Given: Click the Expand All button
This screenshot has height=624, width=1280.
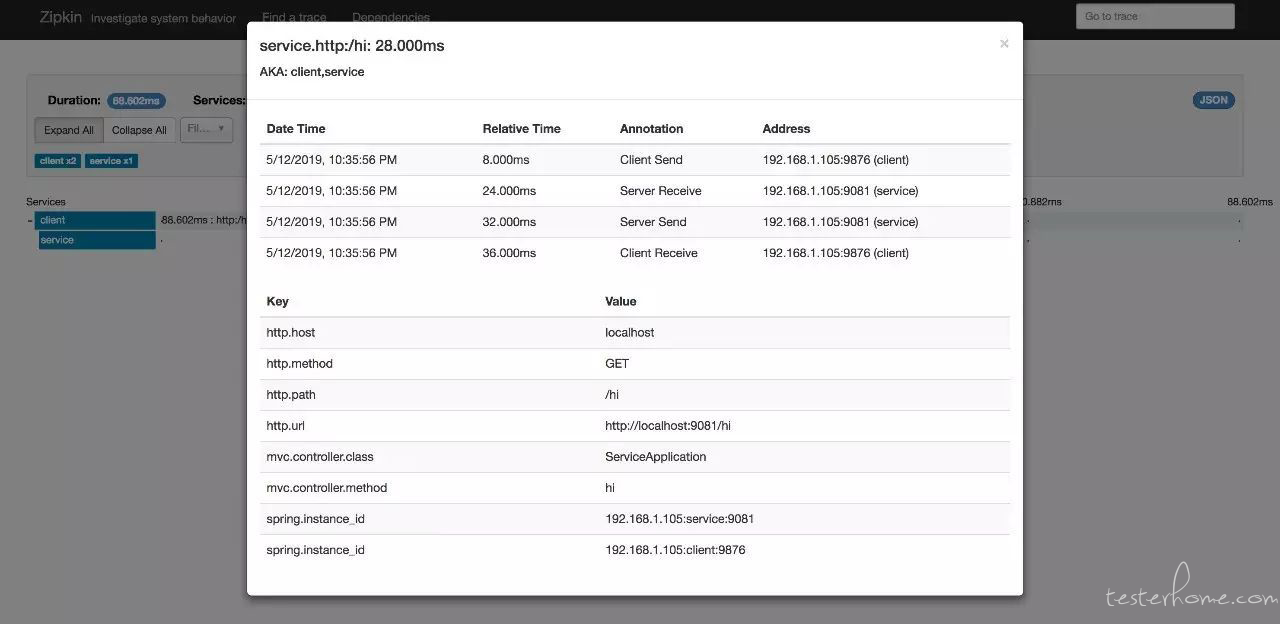Looking at the screenshot, I should (69, 130).
